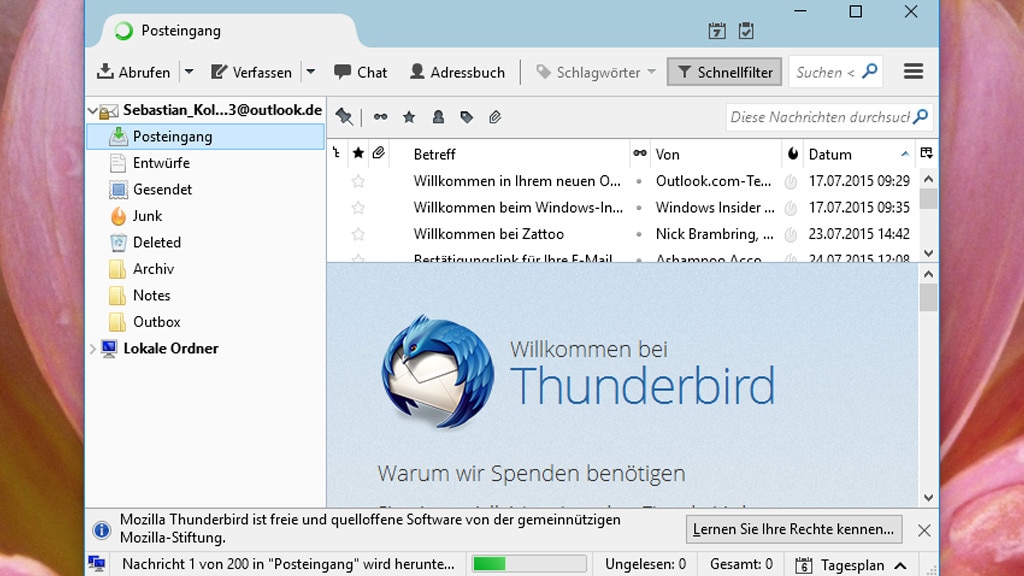Sort by the Von column

(716, 154)
